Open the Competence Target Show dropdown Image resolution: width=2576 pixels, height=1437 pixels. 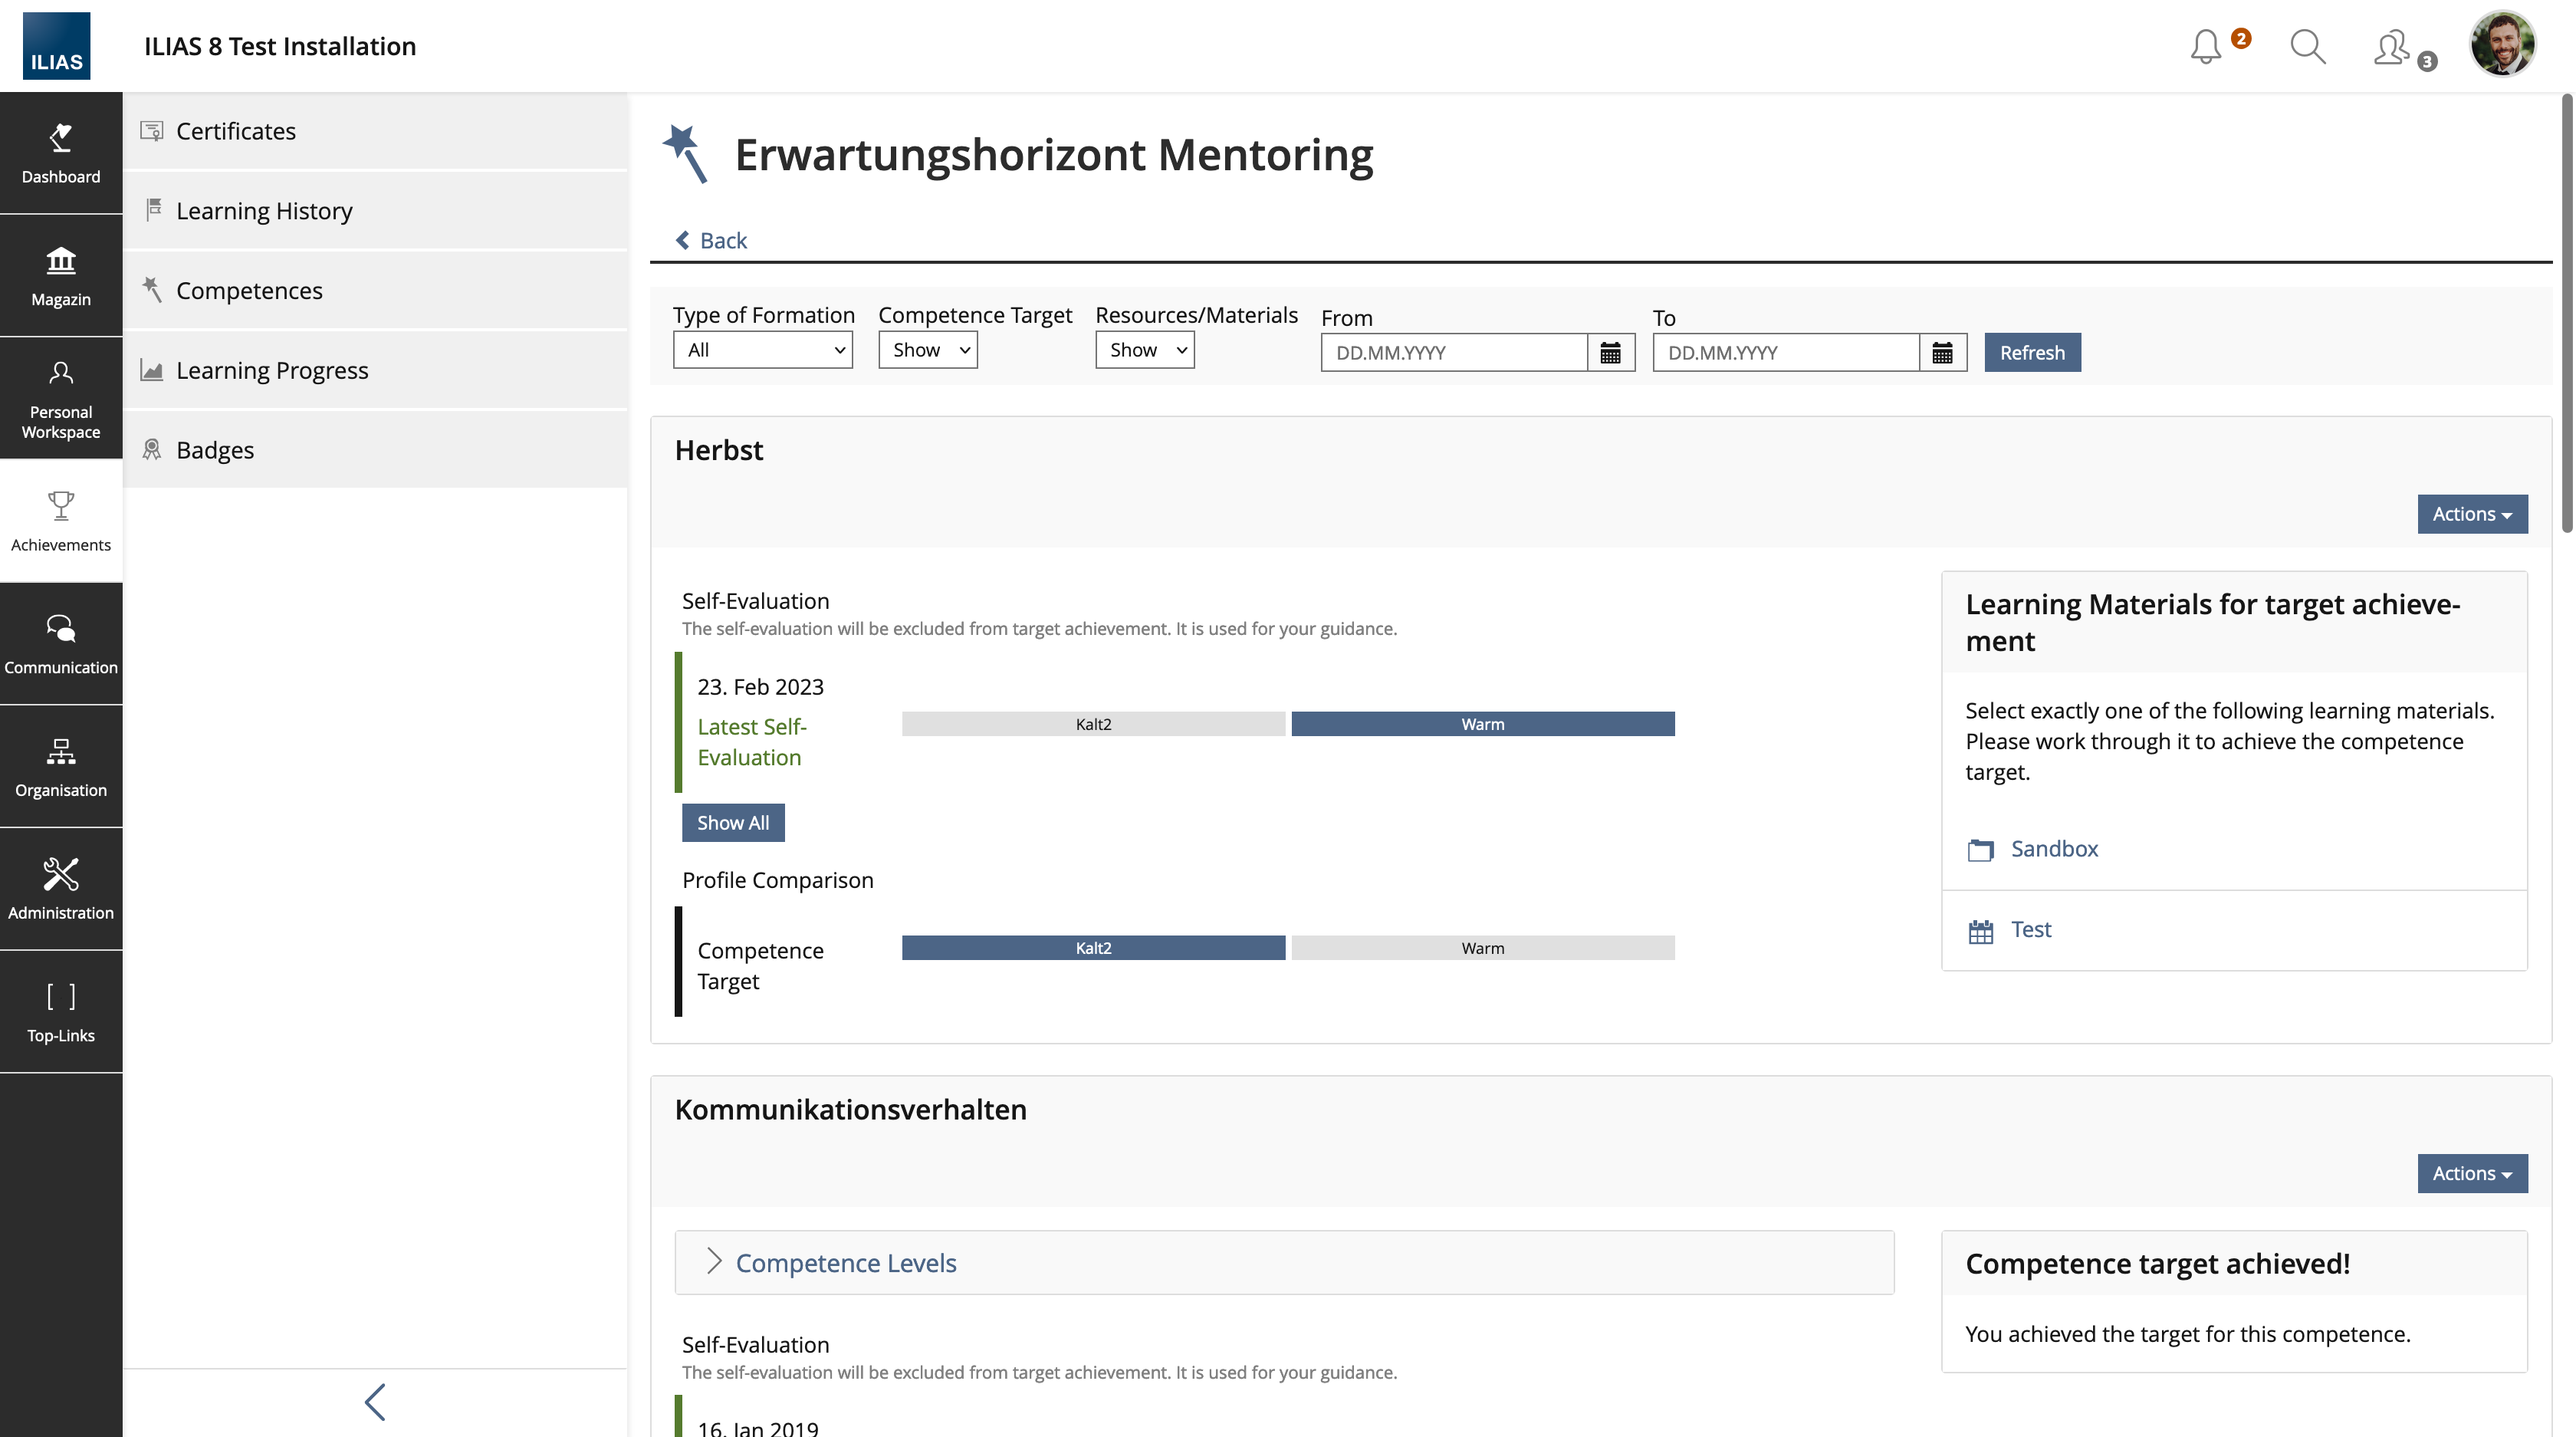point(927,350)
